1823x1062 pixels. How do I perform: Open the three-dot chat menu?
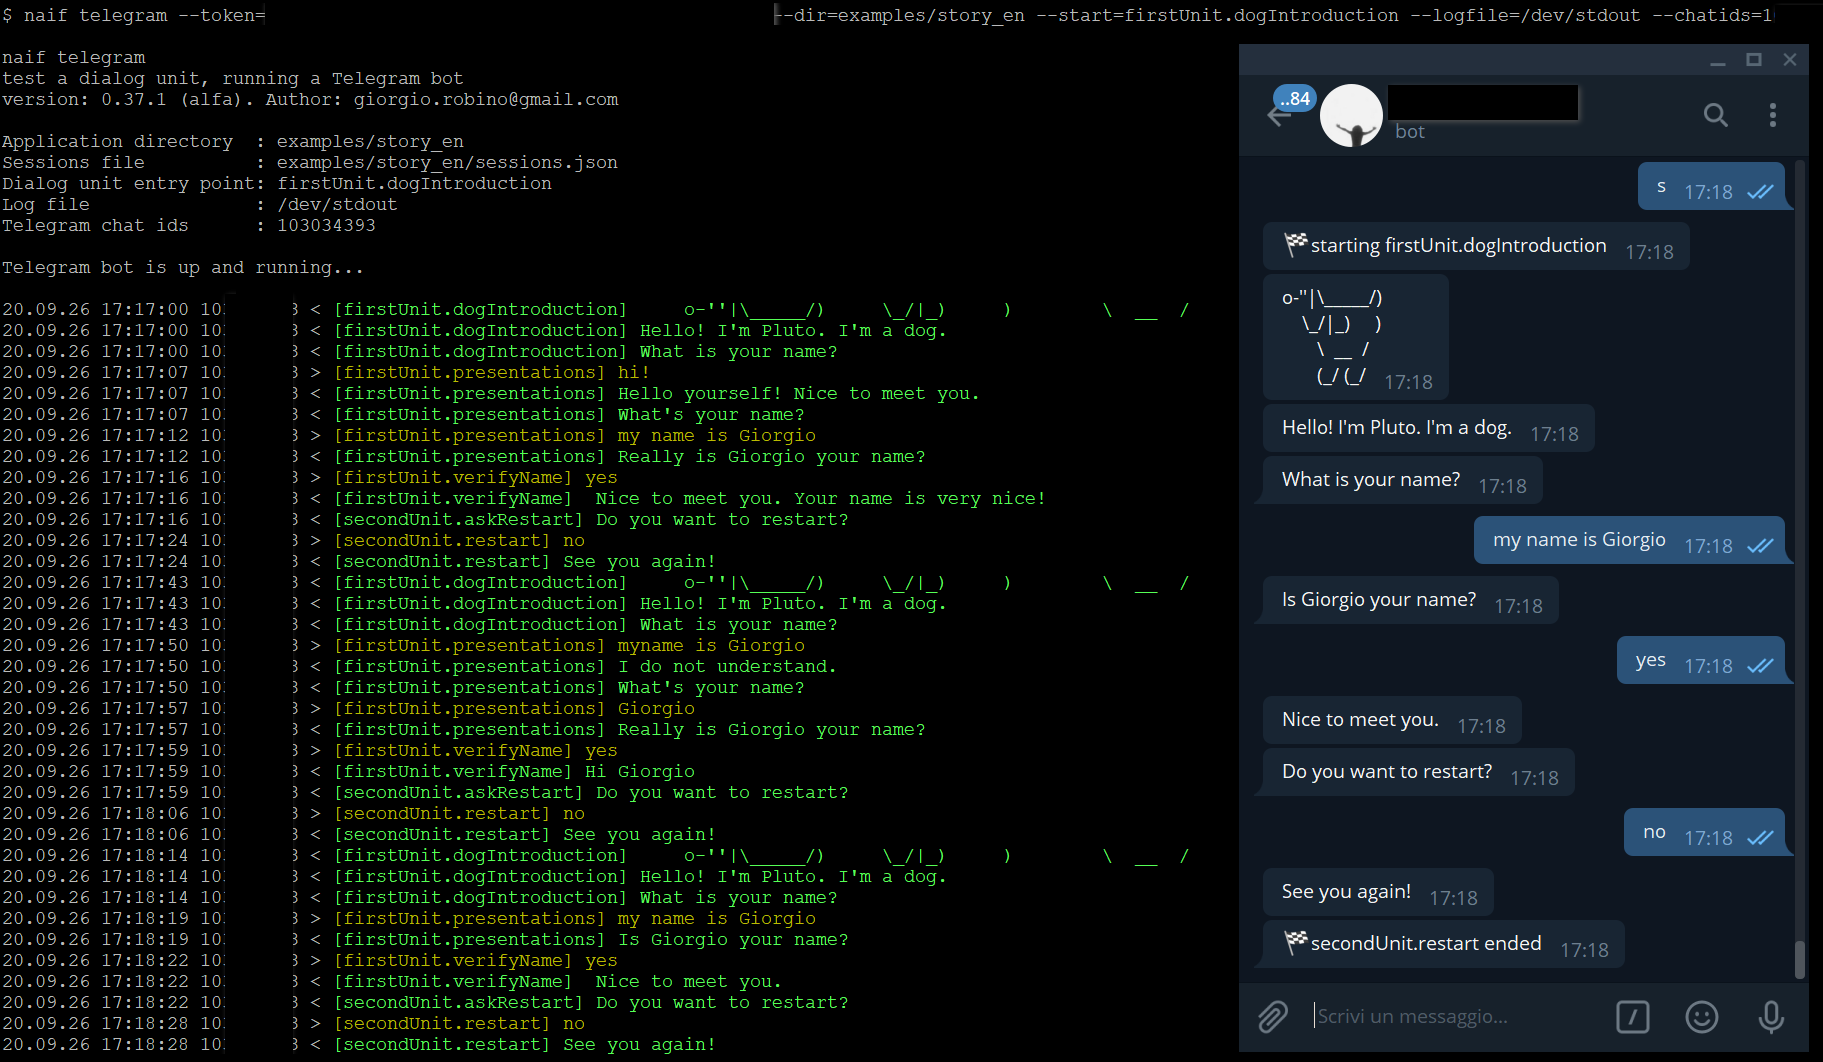(1772, 115)
